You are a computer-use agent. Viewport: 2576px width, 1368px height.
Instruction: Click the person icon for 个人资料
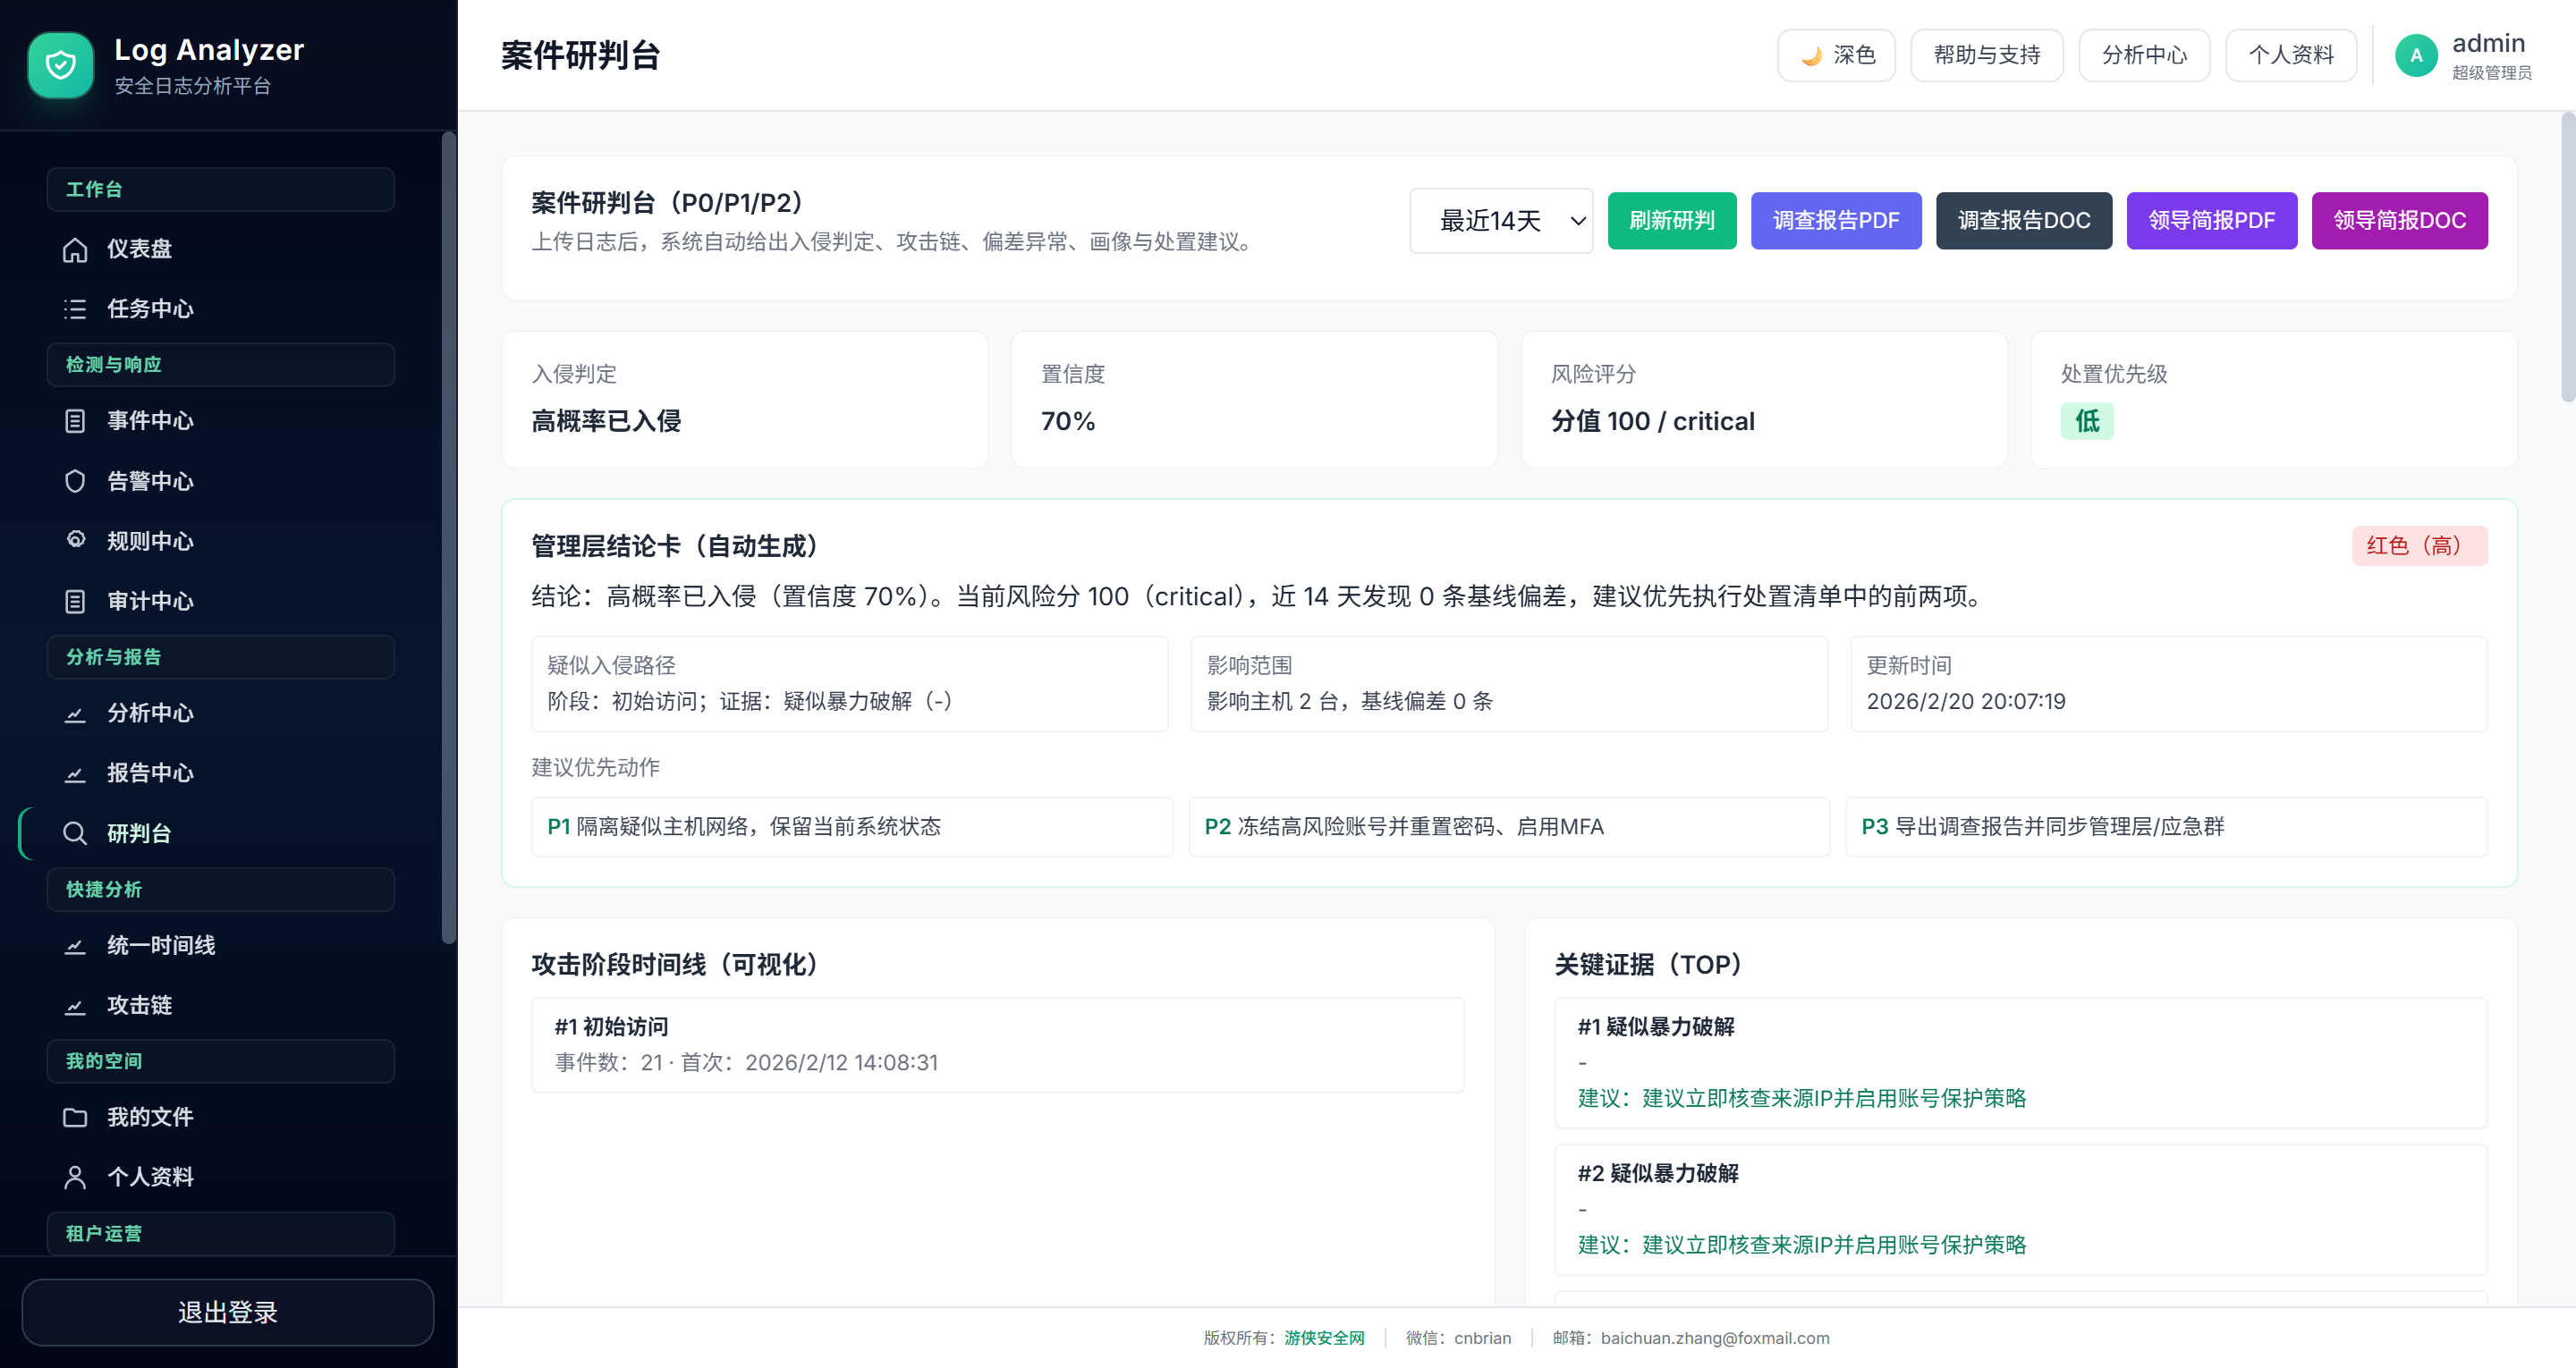coord(75,1177)
